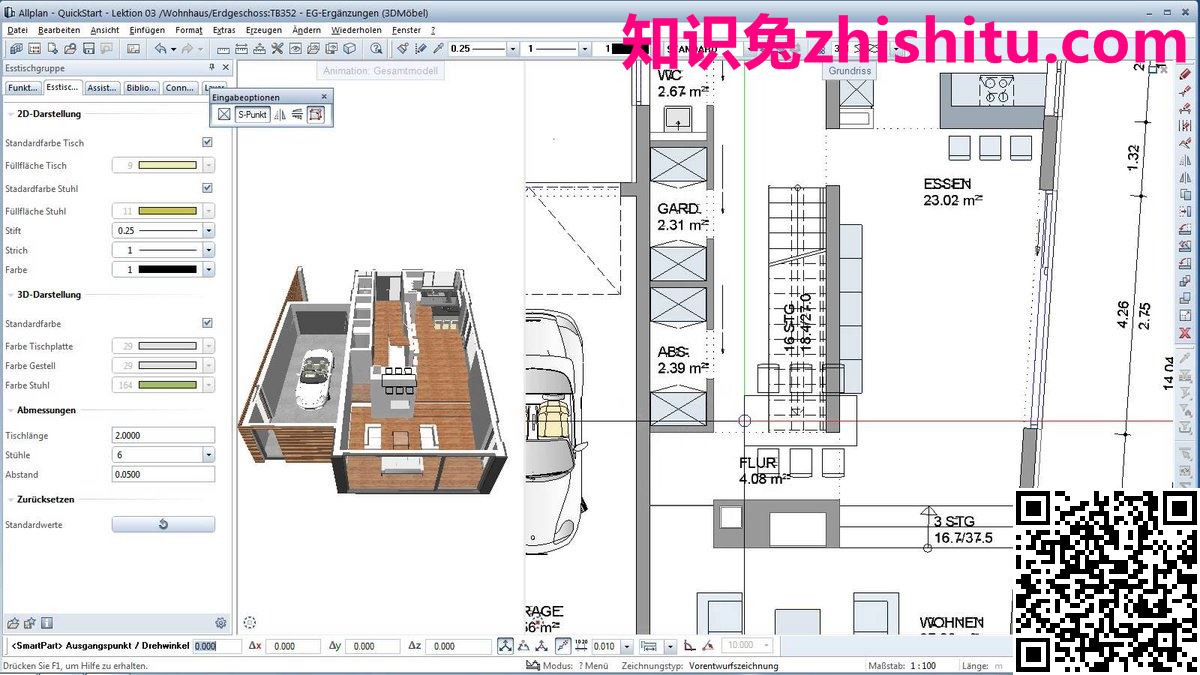The image size is (1200, 675).
Task: Open the Erzeugen menu
Action: pyautogui.click(x=264, y=30)
